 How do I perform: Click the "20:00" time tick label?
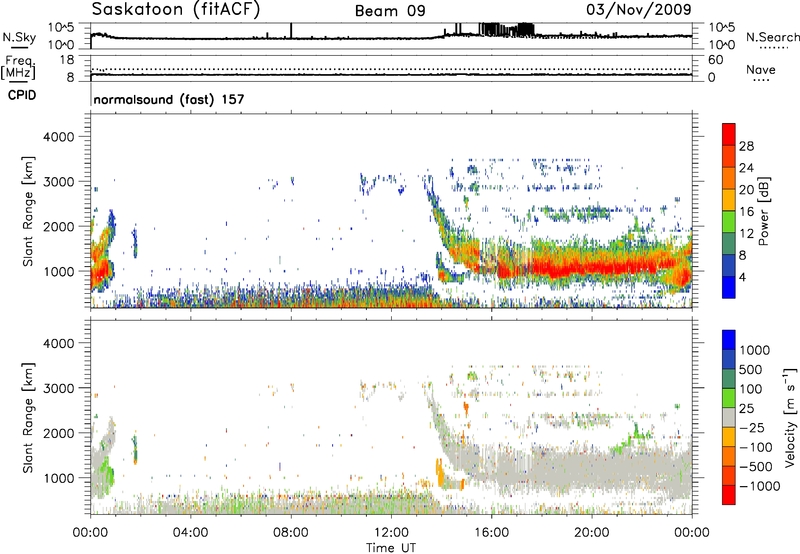(x=592, y=533)
